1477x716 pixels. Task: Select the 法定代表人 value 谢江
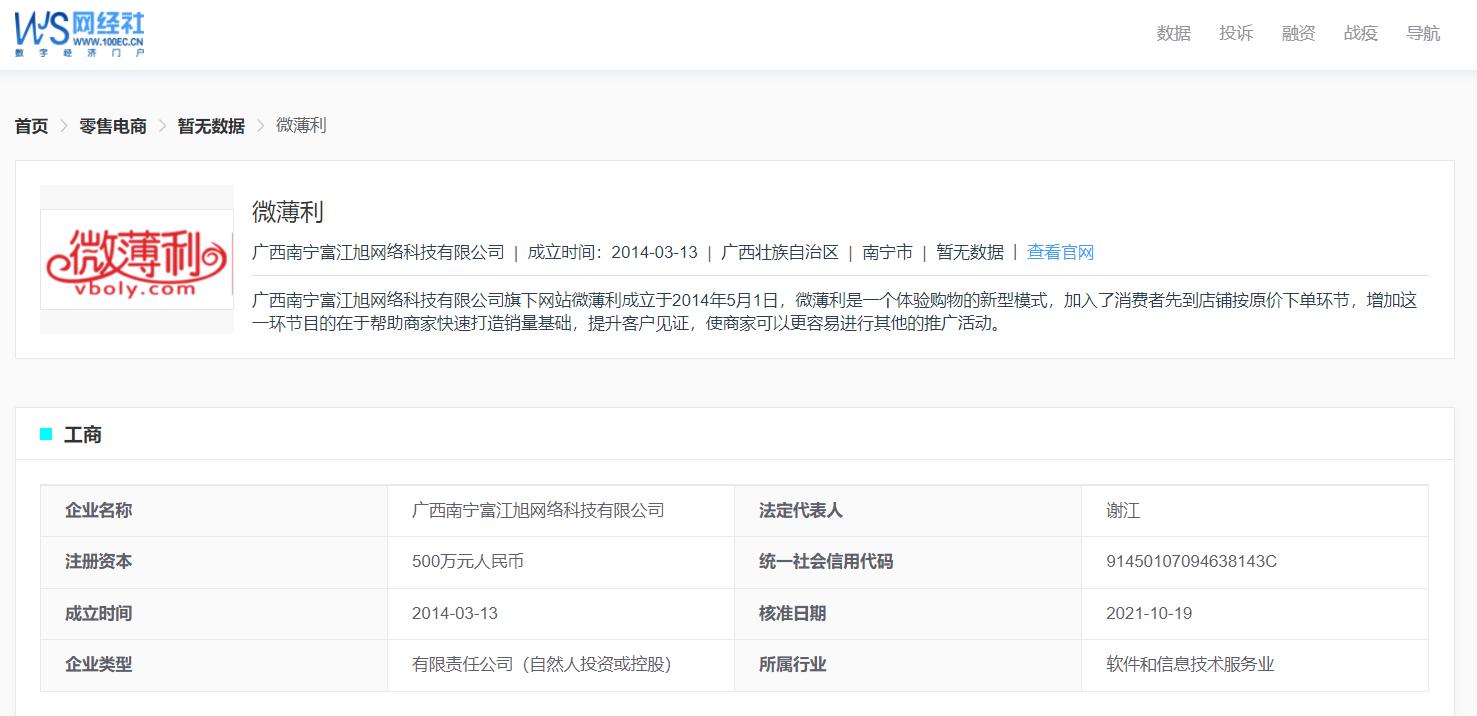(1121, 510)
